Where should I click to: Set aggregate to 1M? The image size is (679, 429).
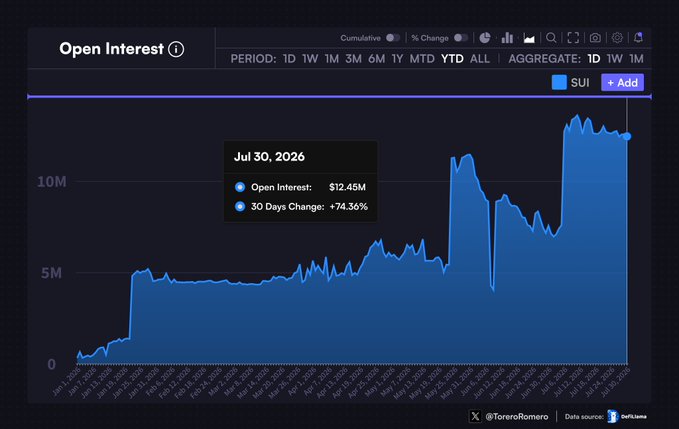[636, 59]
